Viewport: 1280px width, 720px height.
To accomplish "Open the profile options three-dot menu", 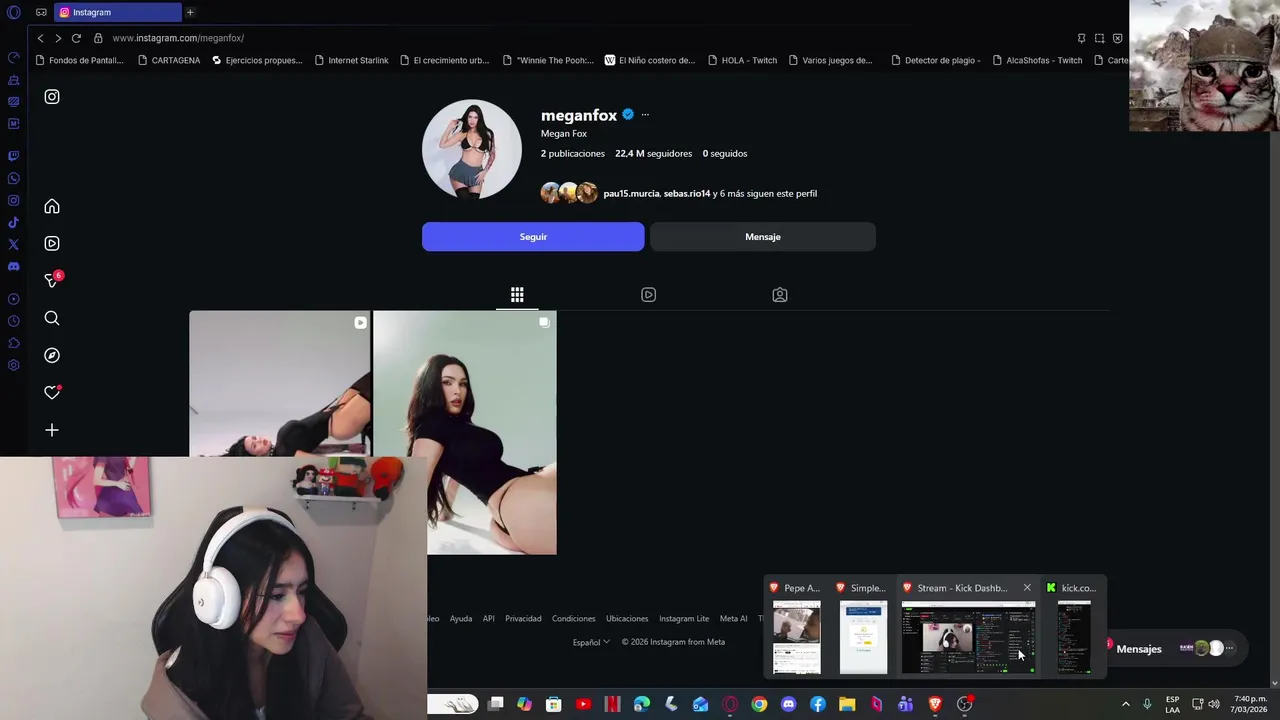I will pyautogui.click(x=645, y=115).
